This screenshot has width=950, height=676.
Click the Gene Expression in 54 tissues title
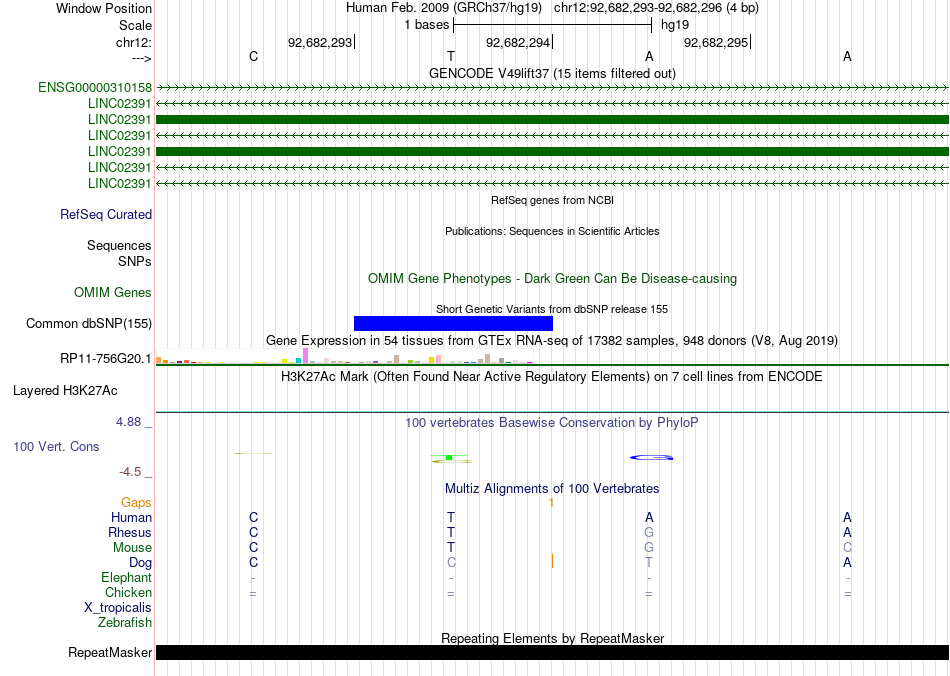click(x=552, y=340)
